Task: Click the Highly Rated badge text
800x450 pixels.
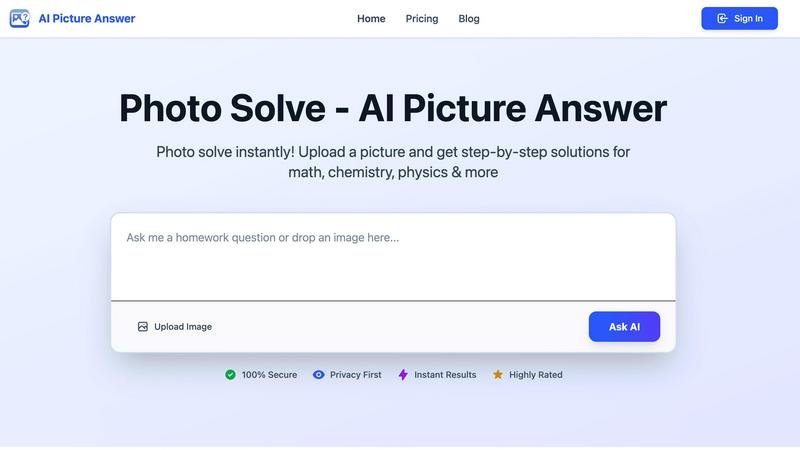Action: pyautogui.click(x=536, y=375)
